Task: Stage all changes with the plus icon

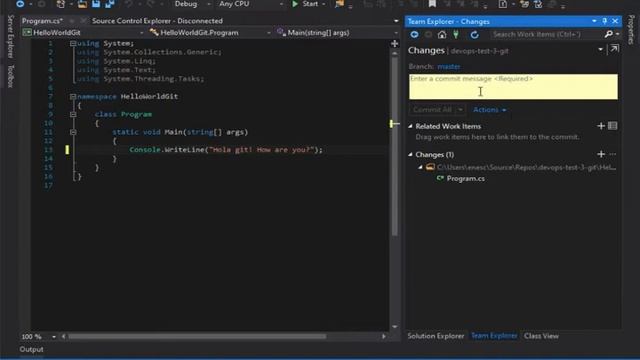Action: point(601,154)
